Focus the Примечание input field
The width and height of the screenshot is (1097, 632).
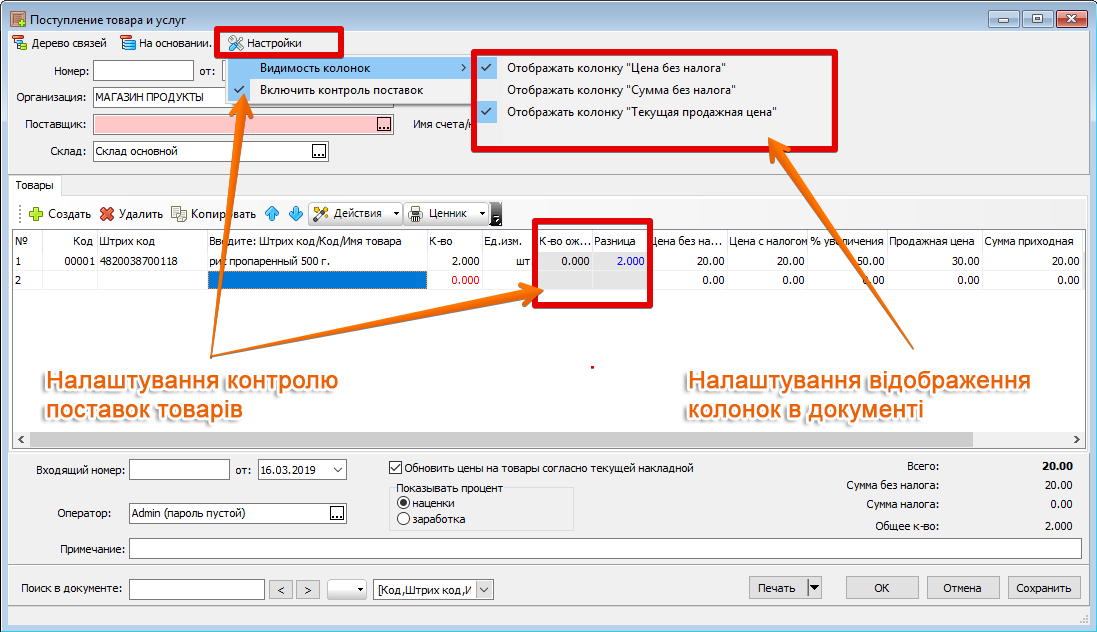605,549
